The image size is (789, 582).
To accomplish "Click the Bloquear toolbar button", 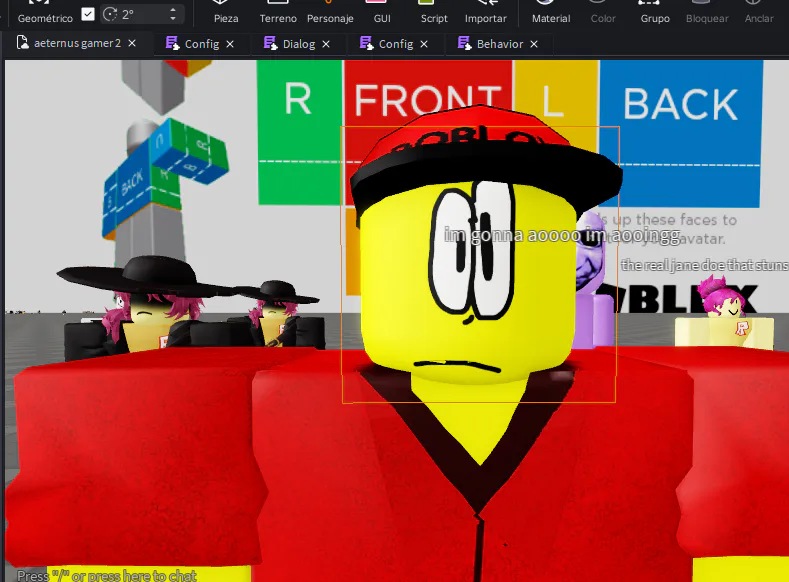I will 707,12.
